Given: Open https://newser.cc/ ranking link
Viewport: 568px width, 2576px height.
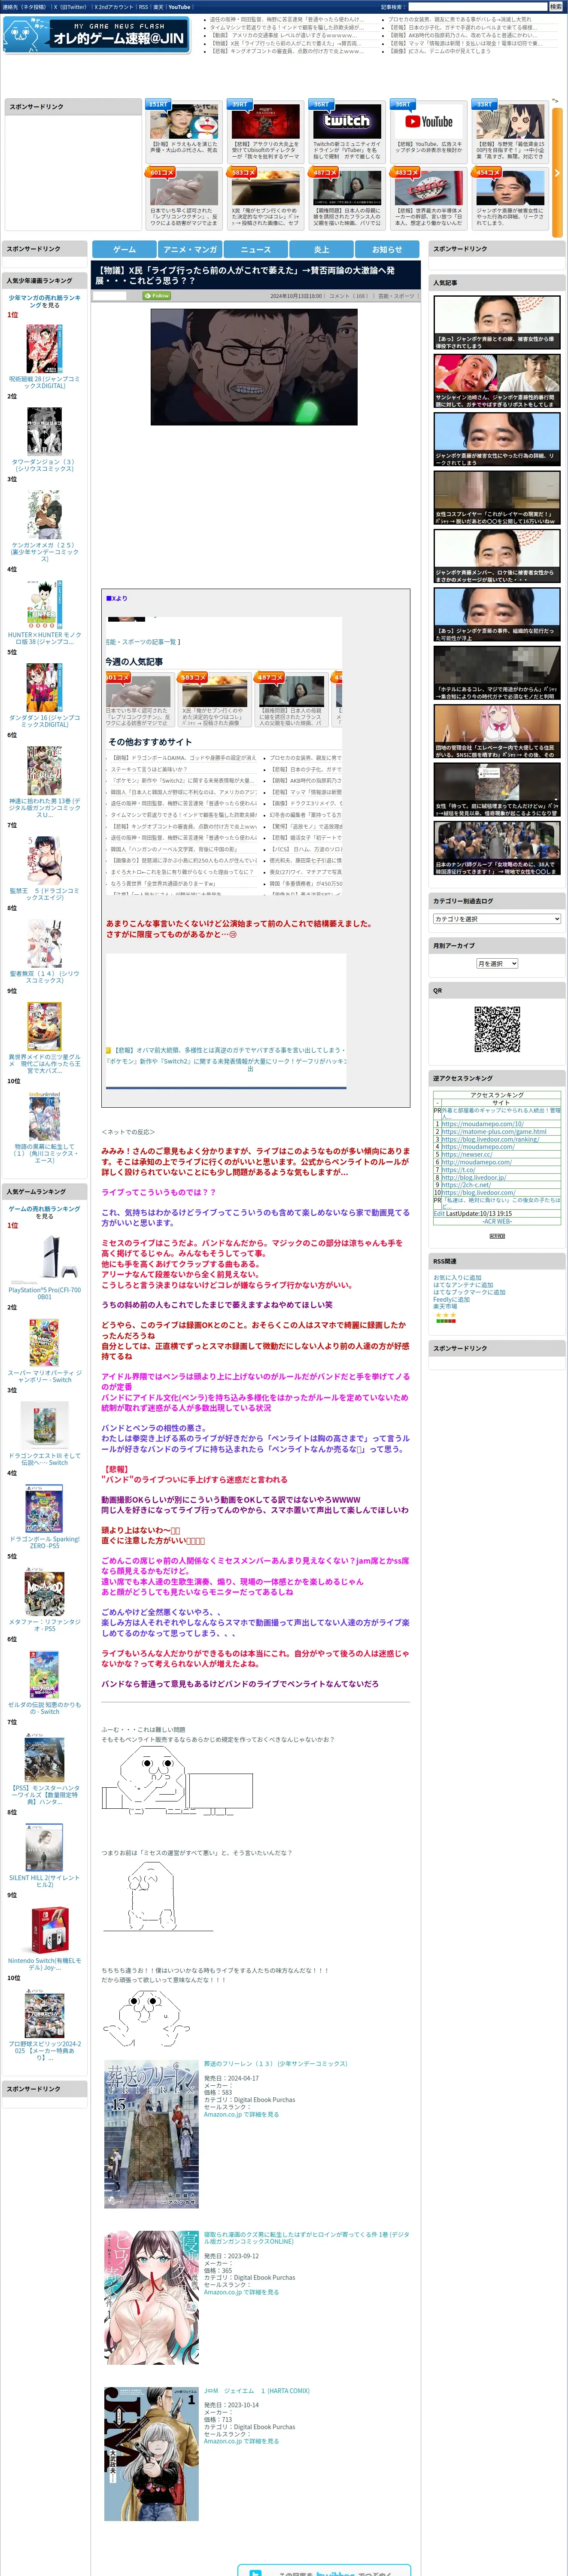Looking at the screenshot, I should click(467, 1155).
